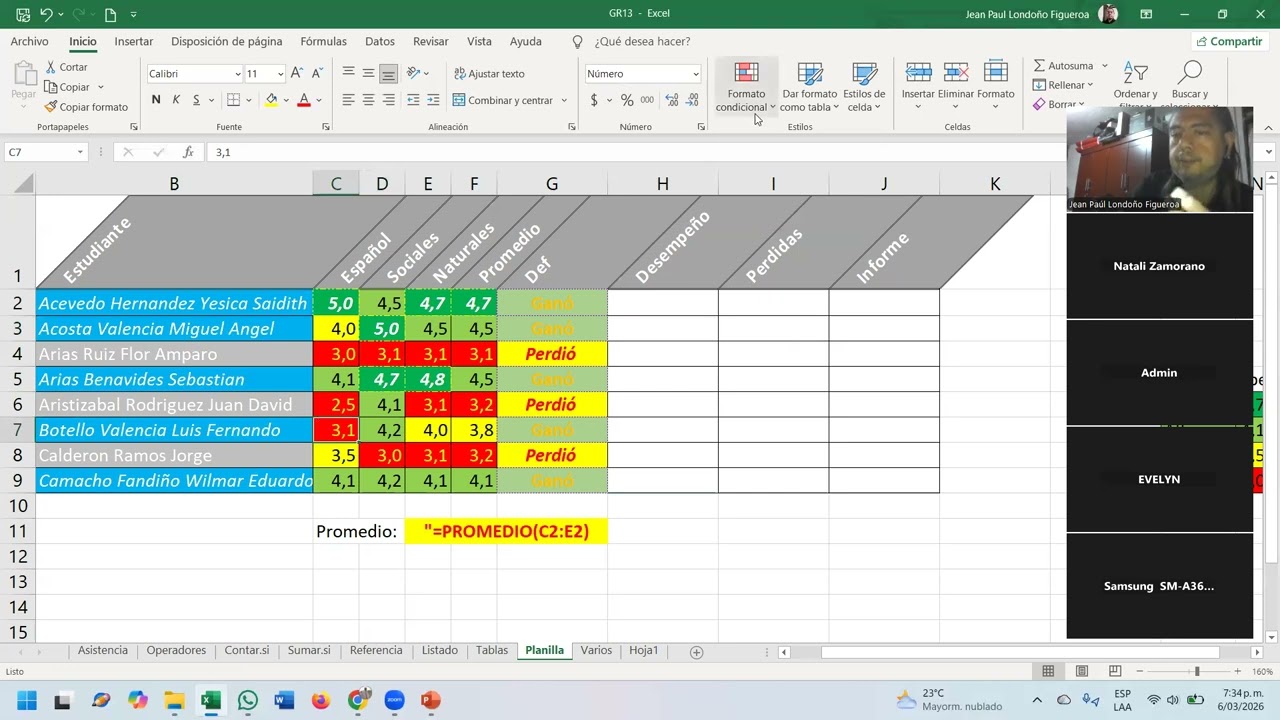Open Formato condicional menu
The height and width of the screenshot is (720, 1280).
(x=746, y=87)
